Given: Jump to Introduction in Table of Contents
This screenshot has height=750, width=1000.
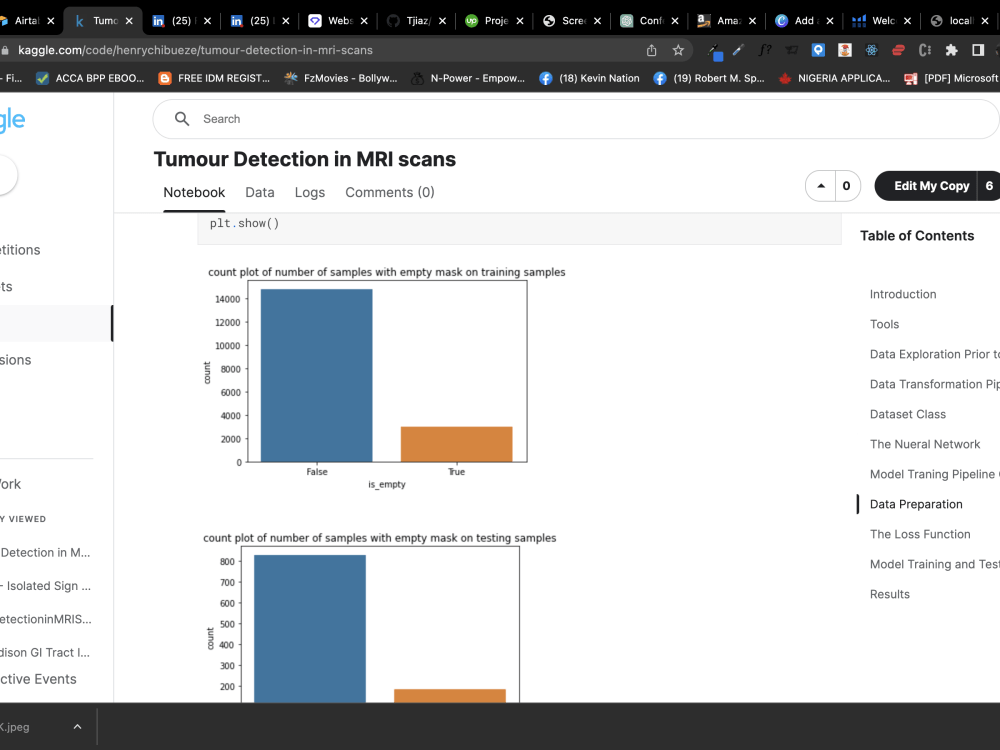Looking at the screenshot, I should click(x=903, y=294).
